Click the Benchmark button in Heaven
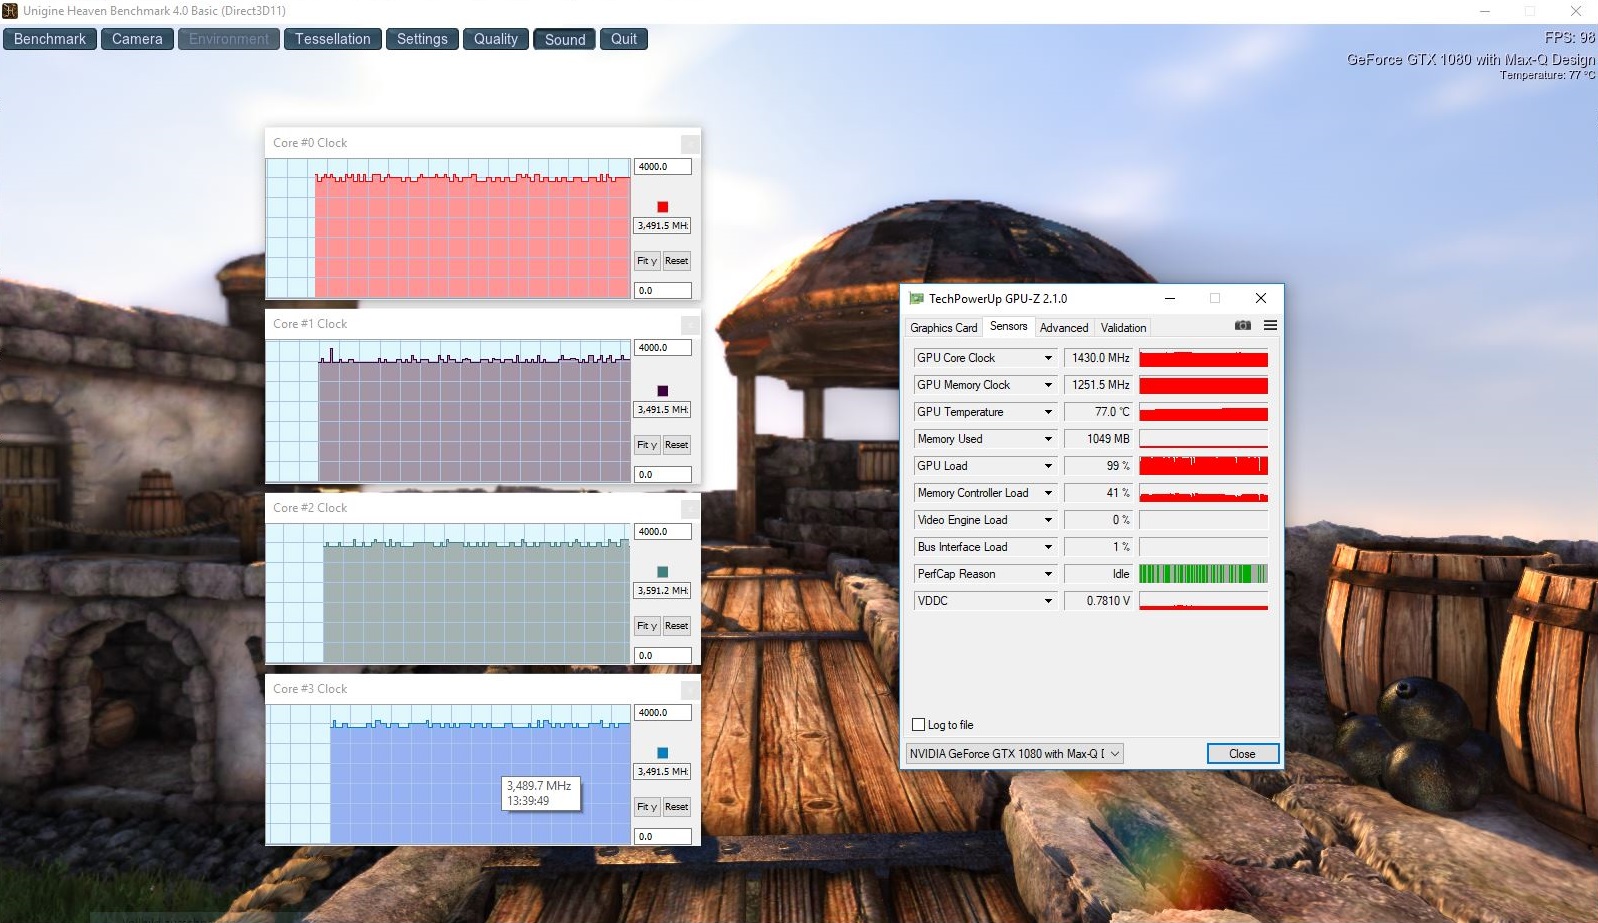Viewport: 1598px width, 923px height. (50, 39)
